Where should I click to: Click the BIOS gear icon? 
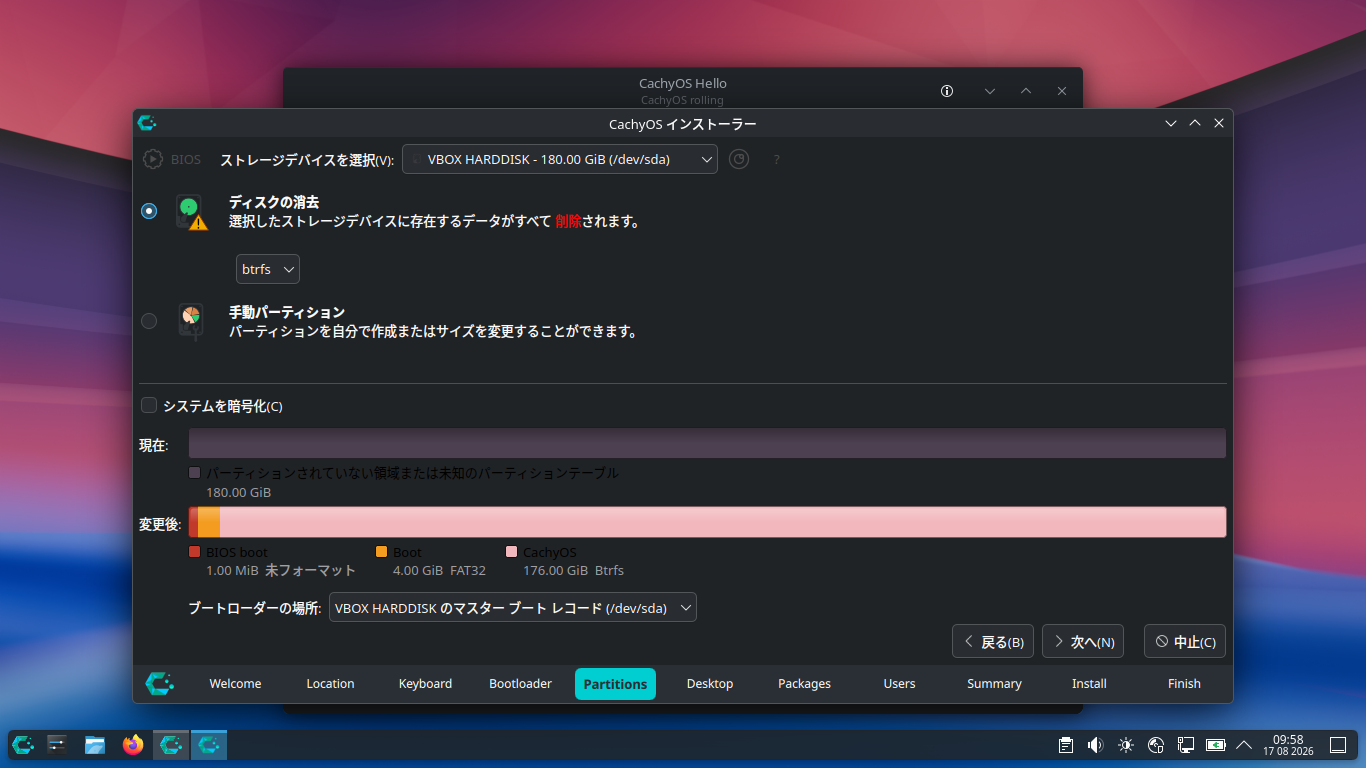click(x=153, y=159)
